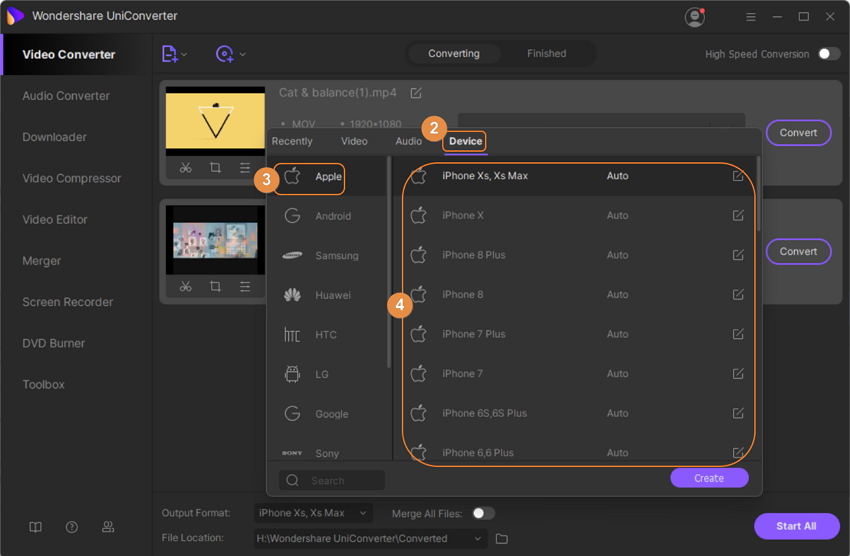
Task: Switch to the Finished tab
Action: (546, 54)
